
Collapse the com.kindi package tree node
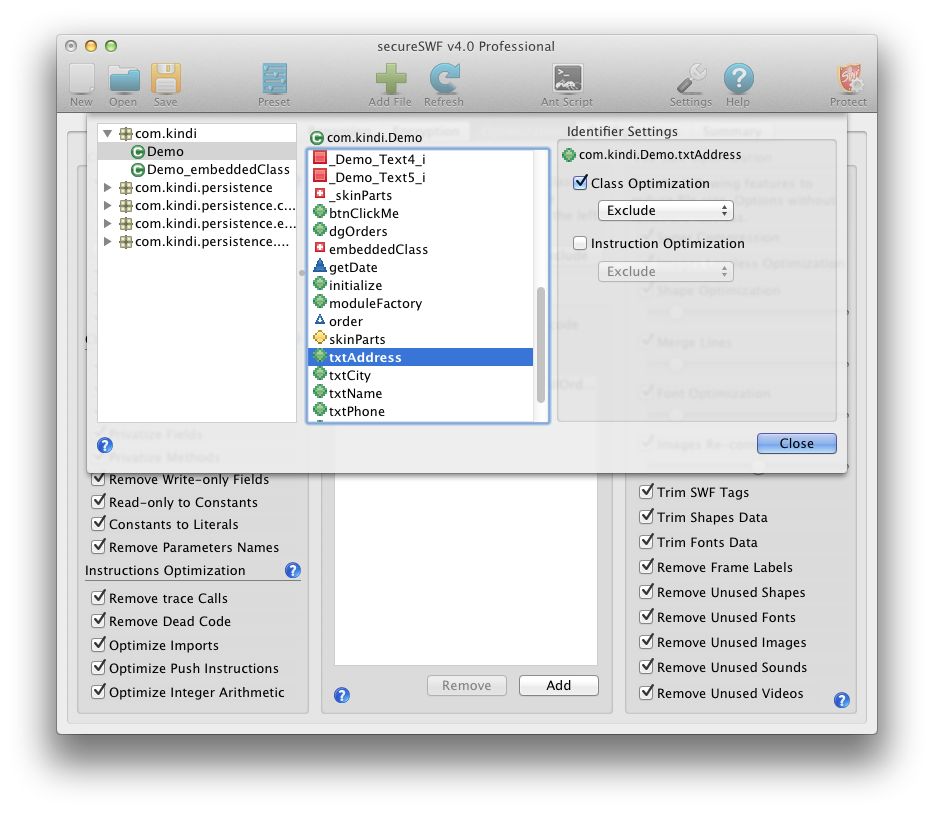[x=108, y=133]
